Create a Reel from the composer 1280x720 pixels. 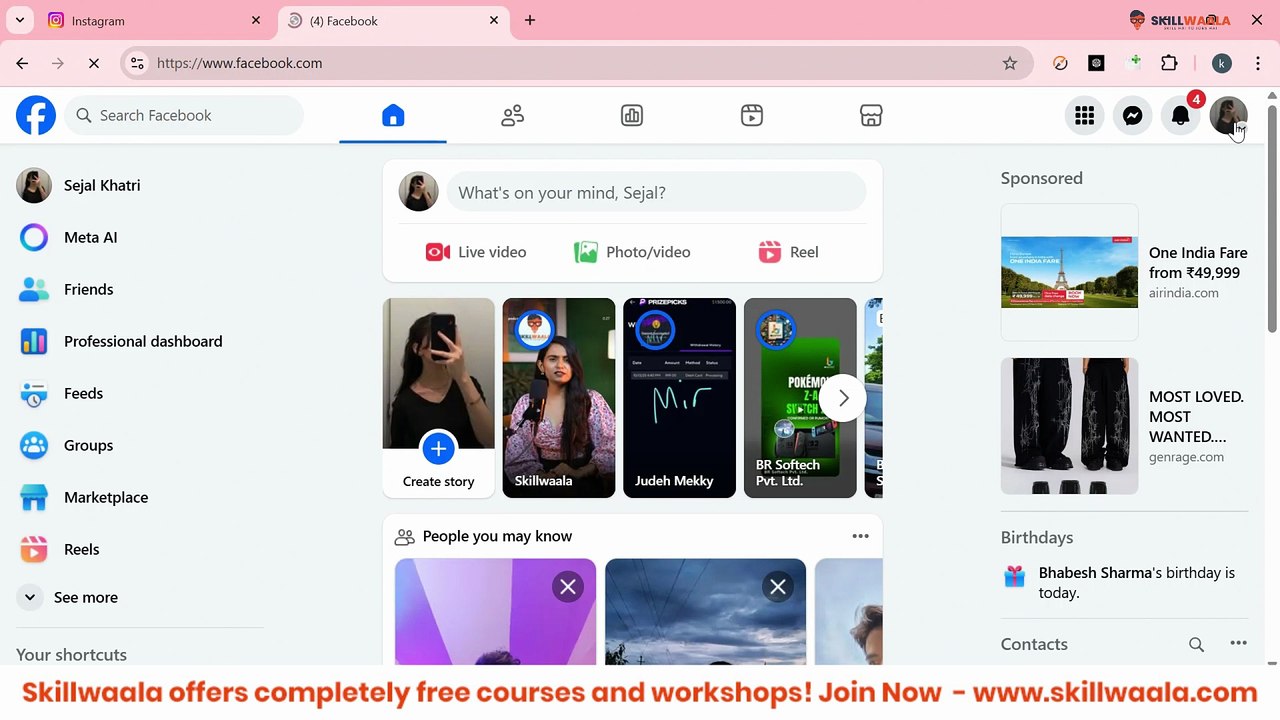coord(789,252)
